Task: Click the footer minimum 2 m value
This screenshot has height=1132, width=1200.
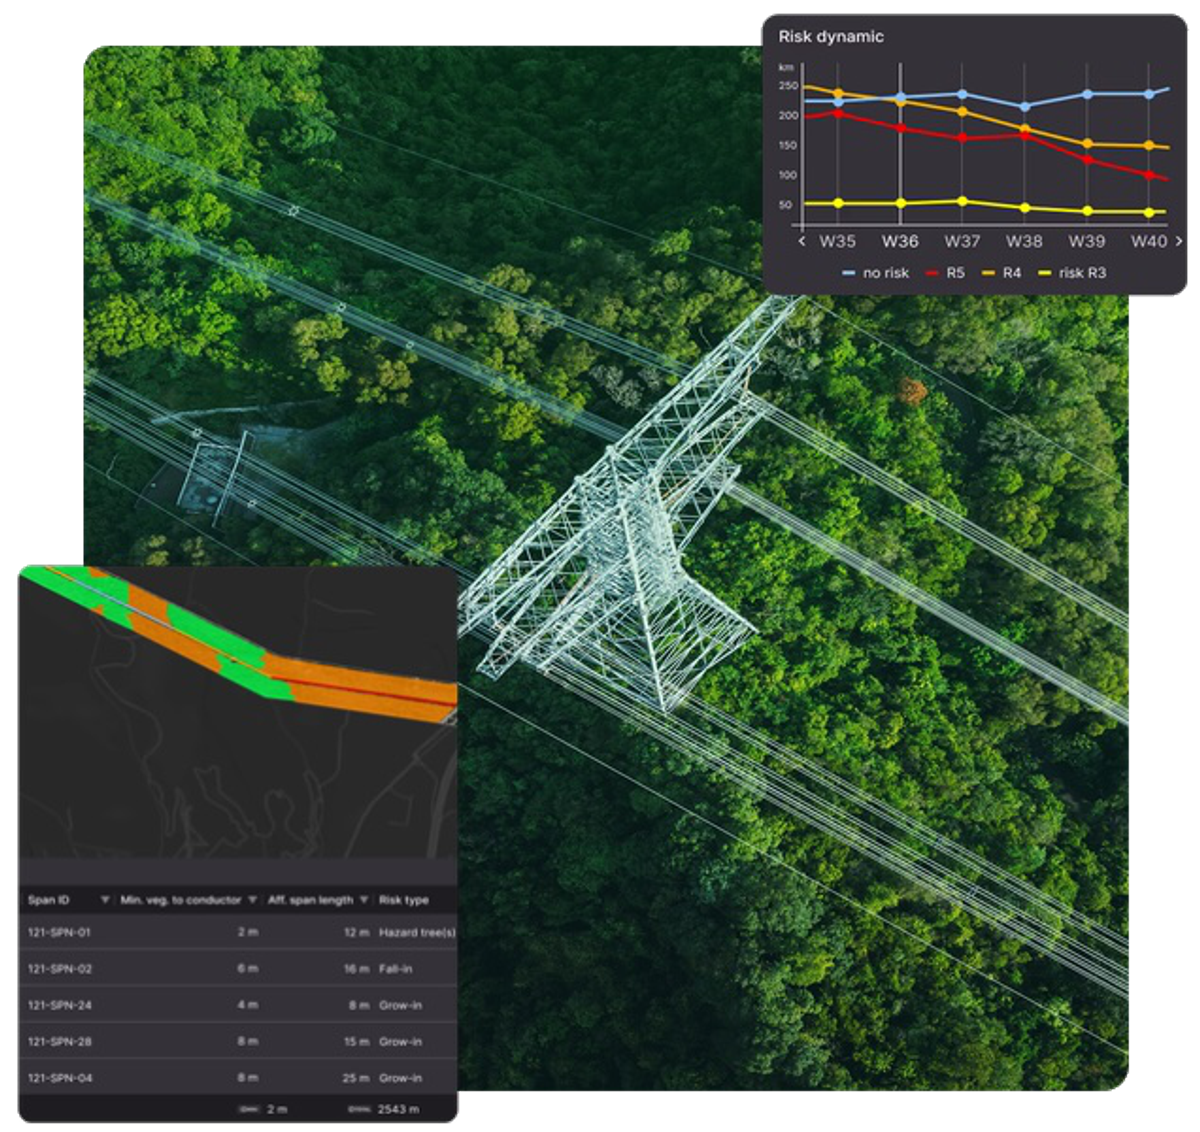Action: coord(277,1109)
